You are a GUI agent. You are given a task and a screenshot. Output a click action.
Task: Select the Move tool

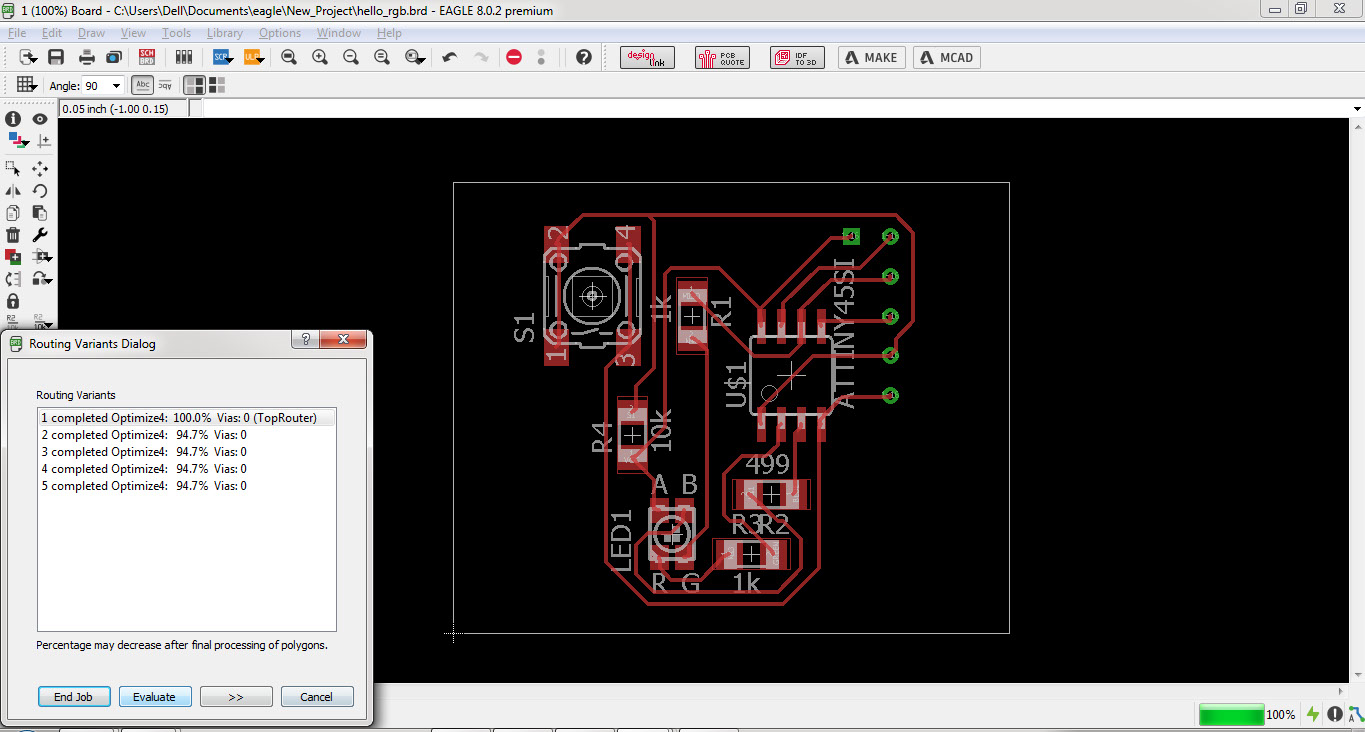point(40,168)
